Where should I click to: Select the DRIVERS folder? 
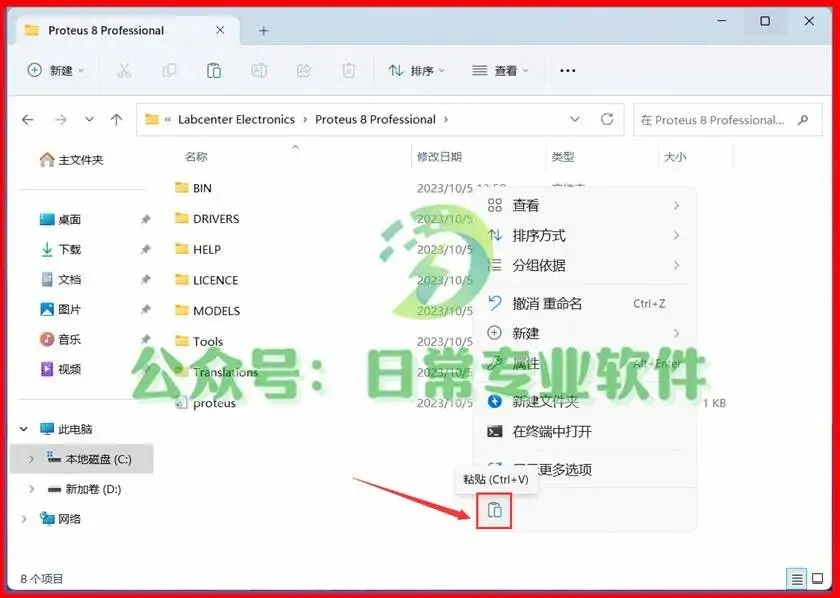pyautogui.click(x=207, y=219)
